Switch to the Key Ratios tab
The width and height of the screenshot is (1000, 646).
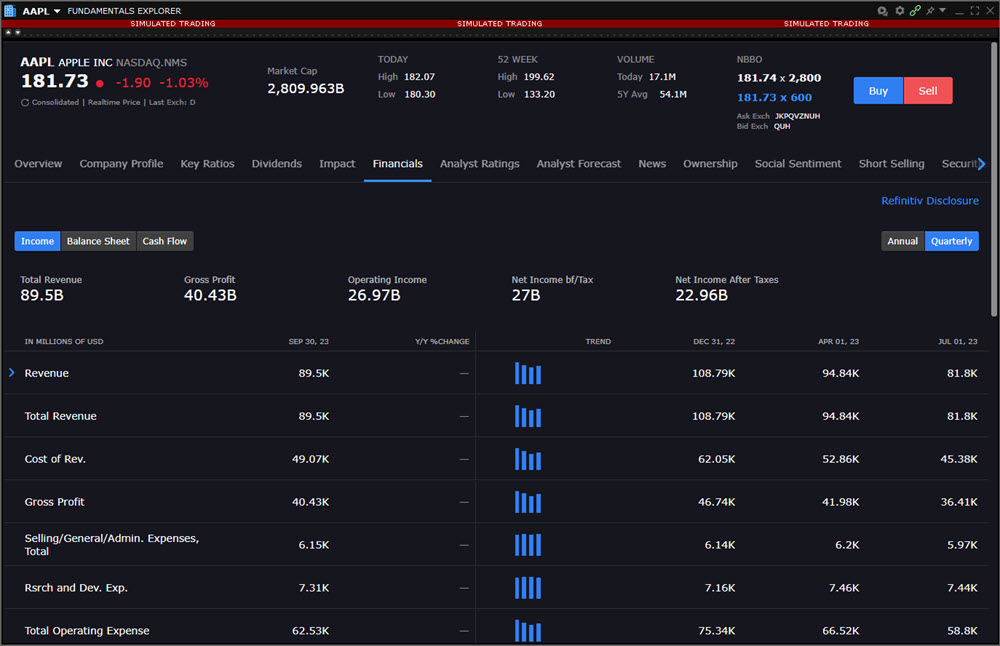(x=207, y=164)
